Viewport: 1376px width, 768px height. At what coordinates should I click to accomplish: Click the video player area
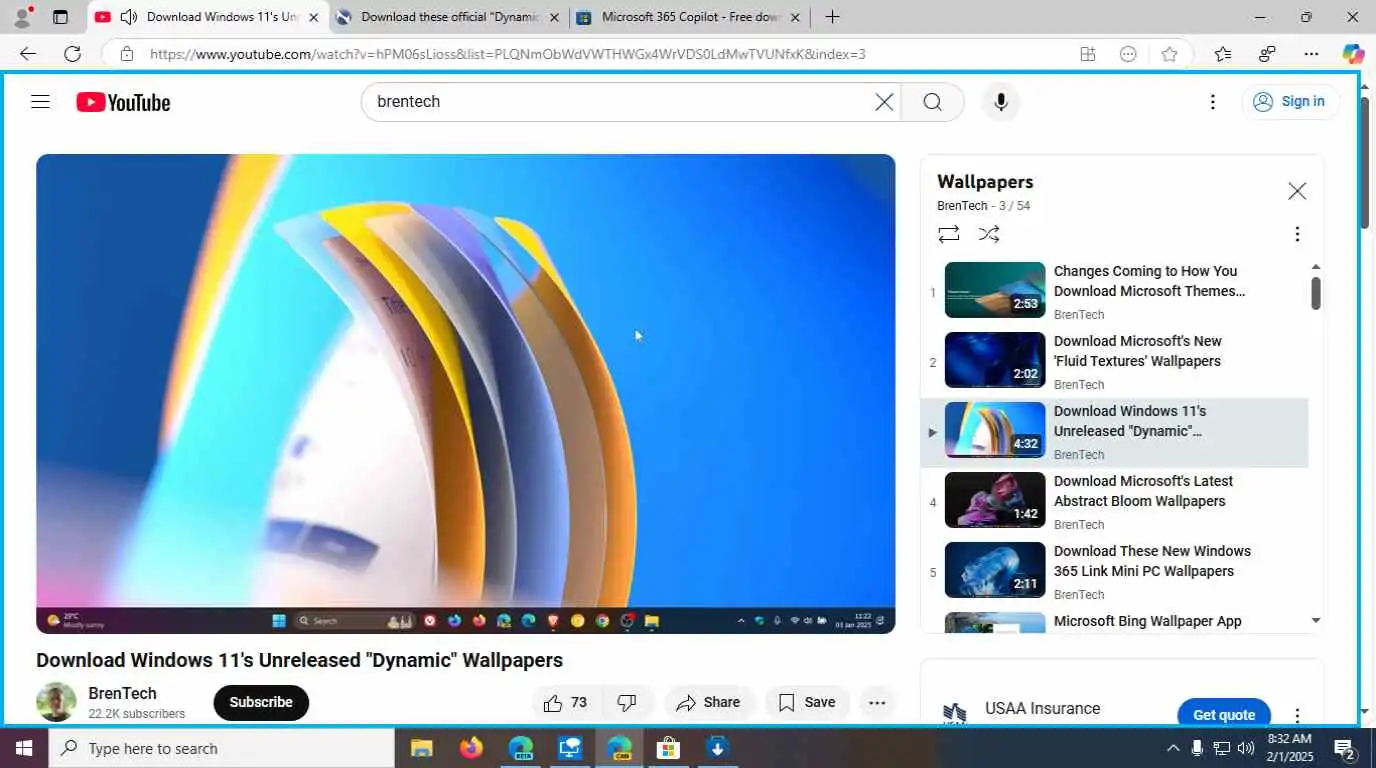tap(466, 393)
